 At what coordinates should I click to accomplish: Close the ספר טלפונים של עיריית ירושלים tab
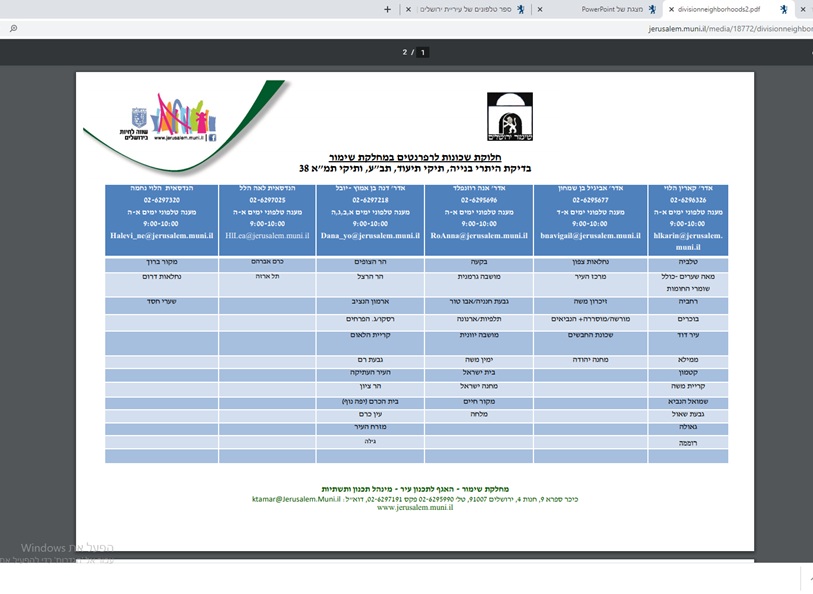pyautogui.click(x=409, y=9)
